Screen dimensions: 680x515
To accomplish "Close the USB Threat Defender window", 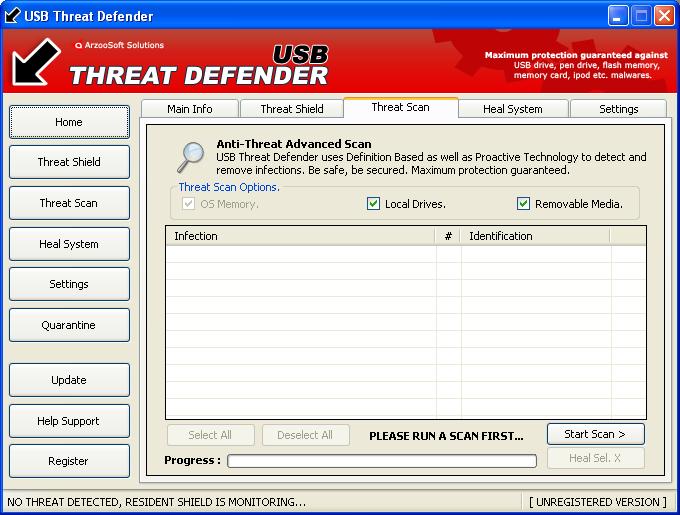I will pyautogui.click(x=664, y=16).
